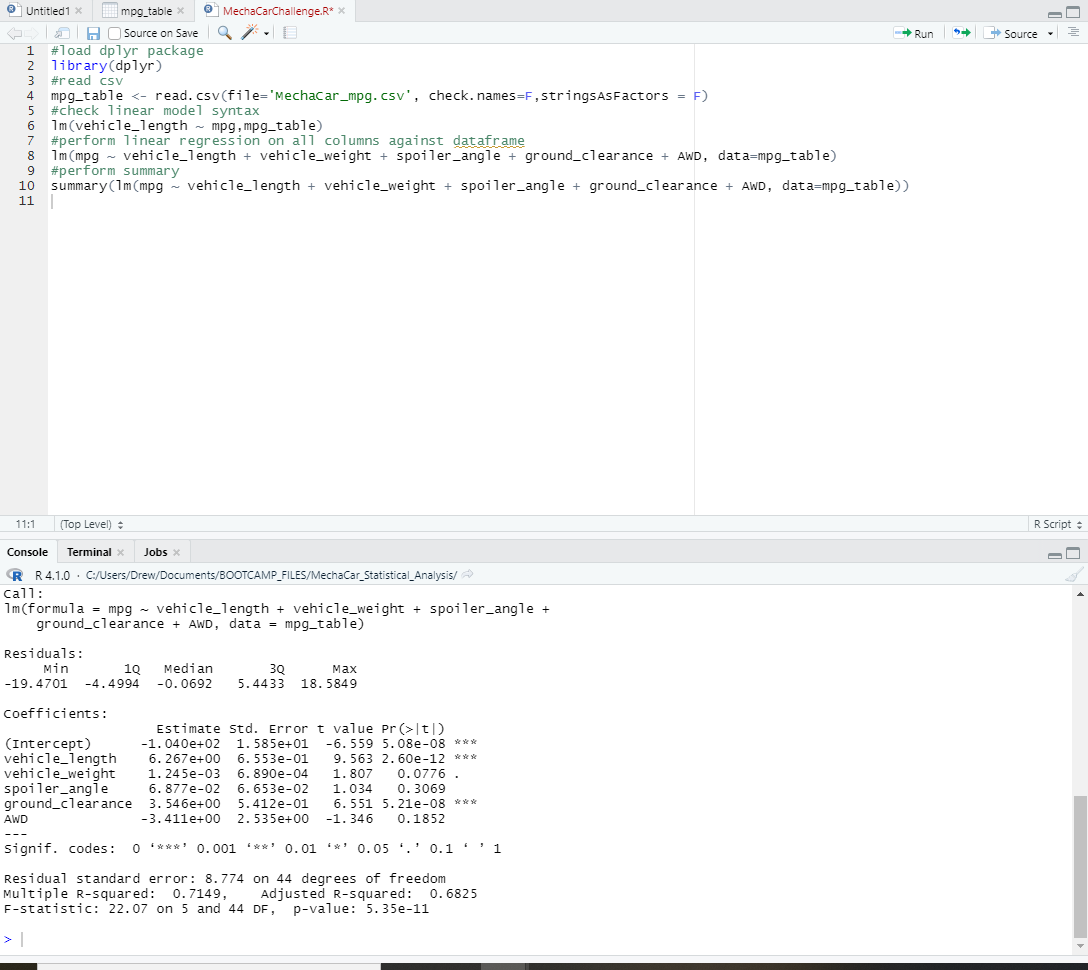Minimize the source editor pane
This screenshot has height=970, width=1088.
tap(1055, 13)
